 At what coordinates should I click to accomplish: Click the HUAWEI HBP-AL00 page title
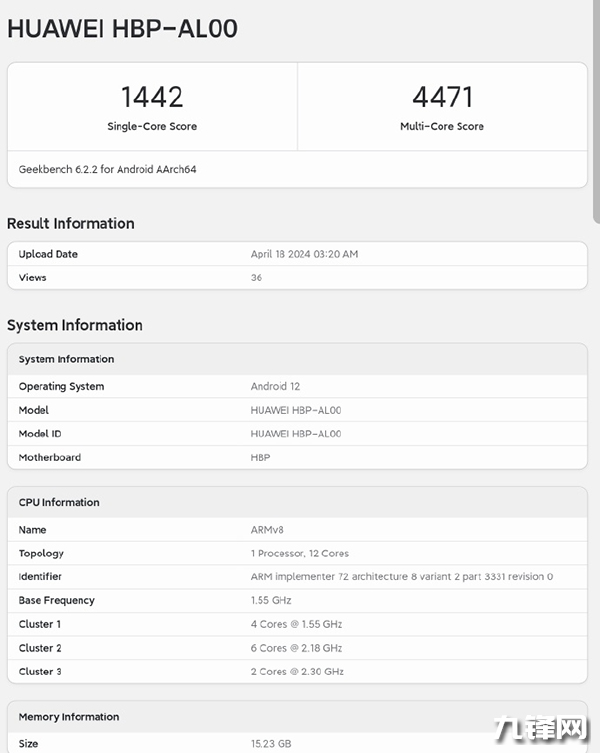[122, 29]
